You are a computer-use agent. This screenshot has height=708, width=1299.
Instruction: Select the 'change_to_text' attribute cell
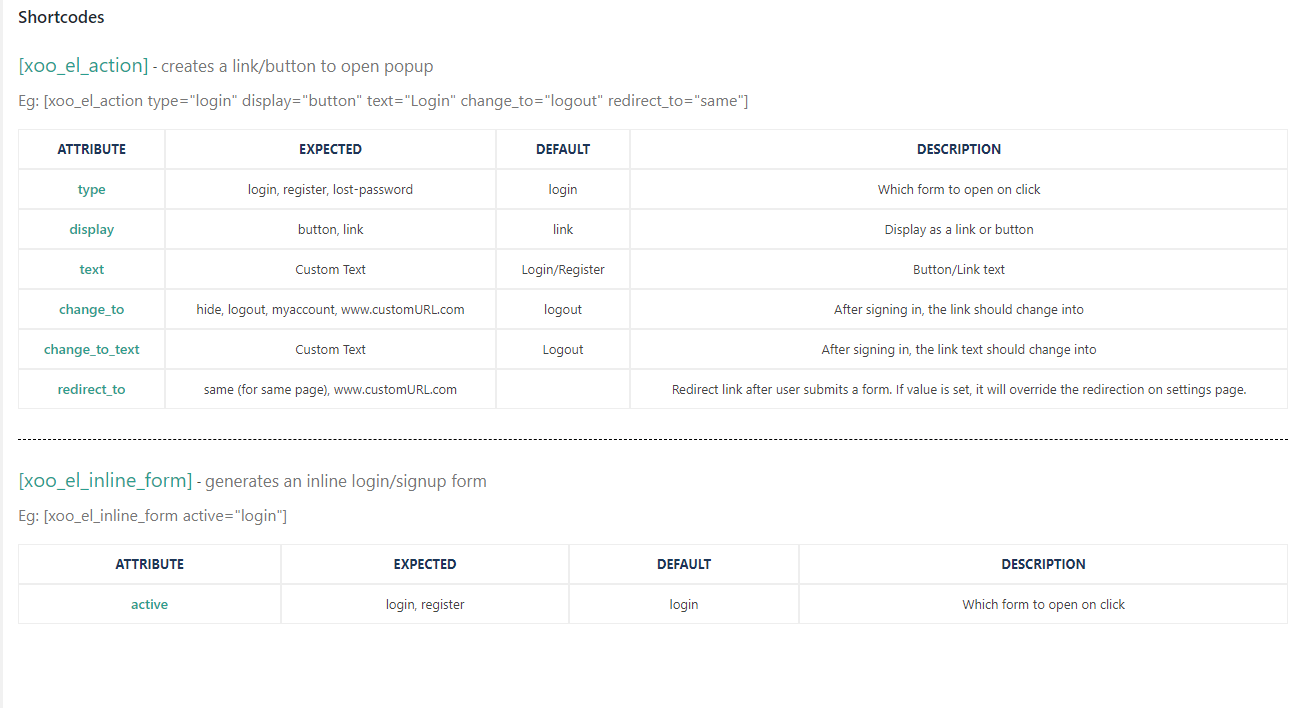point(92,350)
